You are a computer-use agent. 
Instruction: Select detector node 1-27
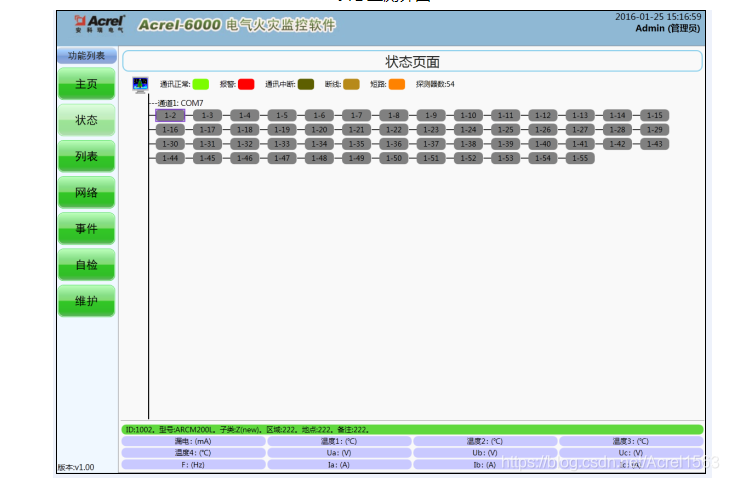point(580,130)
